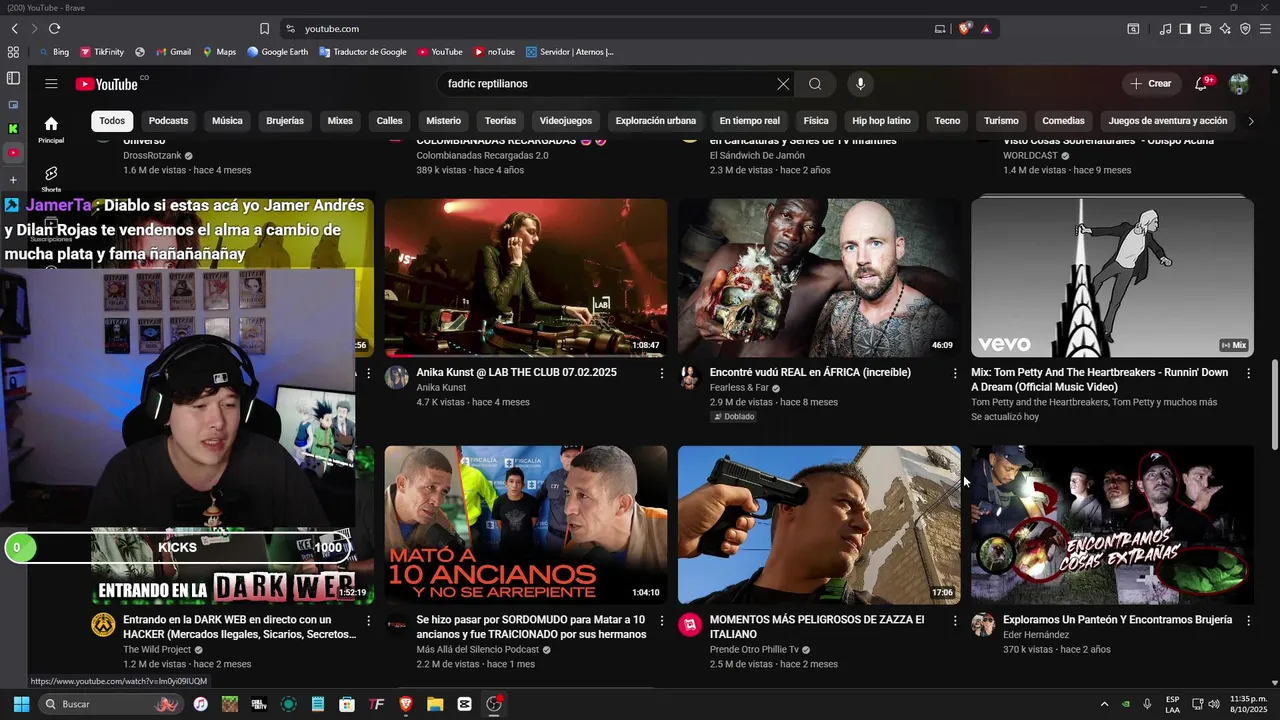Open the Anika Kunst channel avatar
1280x720 pixels.
(x=397, y=377)
